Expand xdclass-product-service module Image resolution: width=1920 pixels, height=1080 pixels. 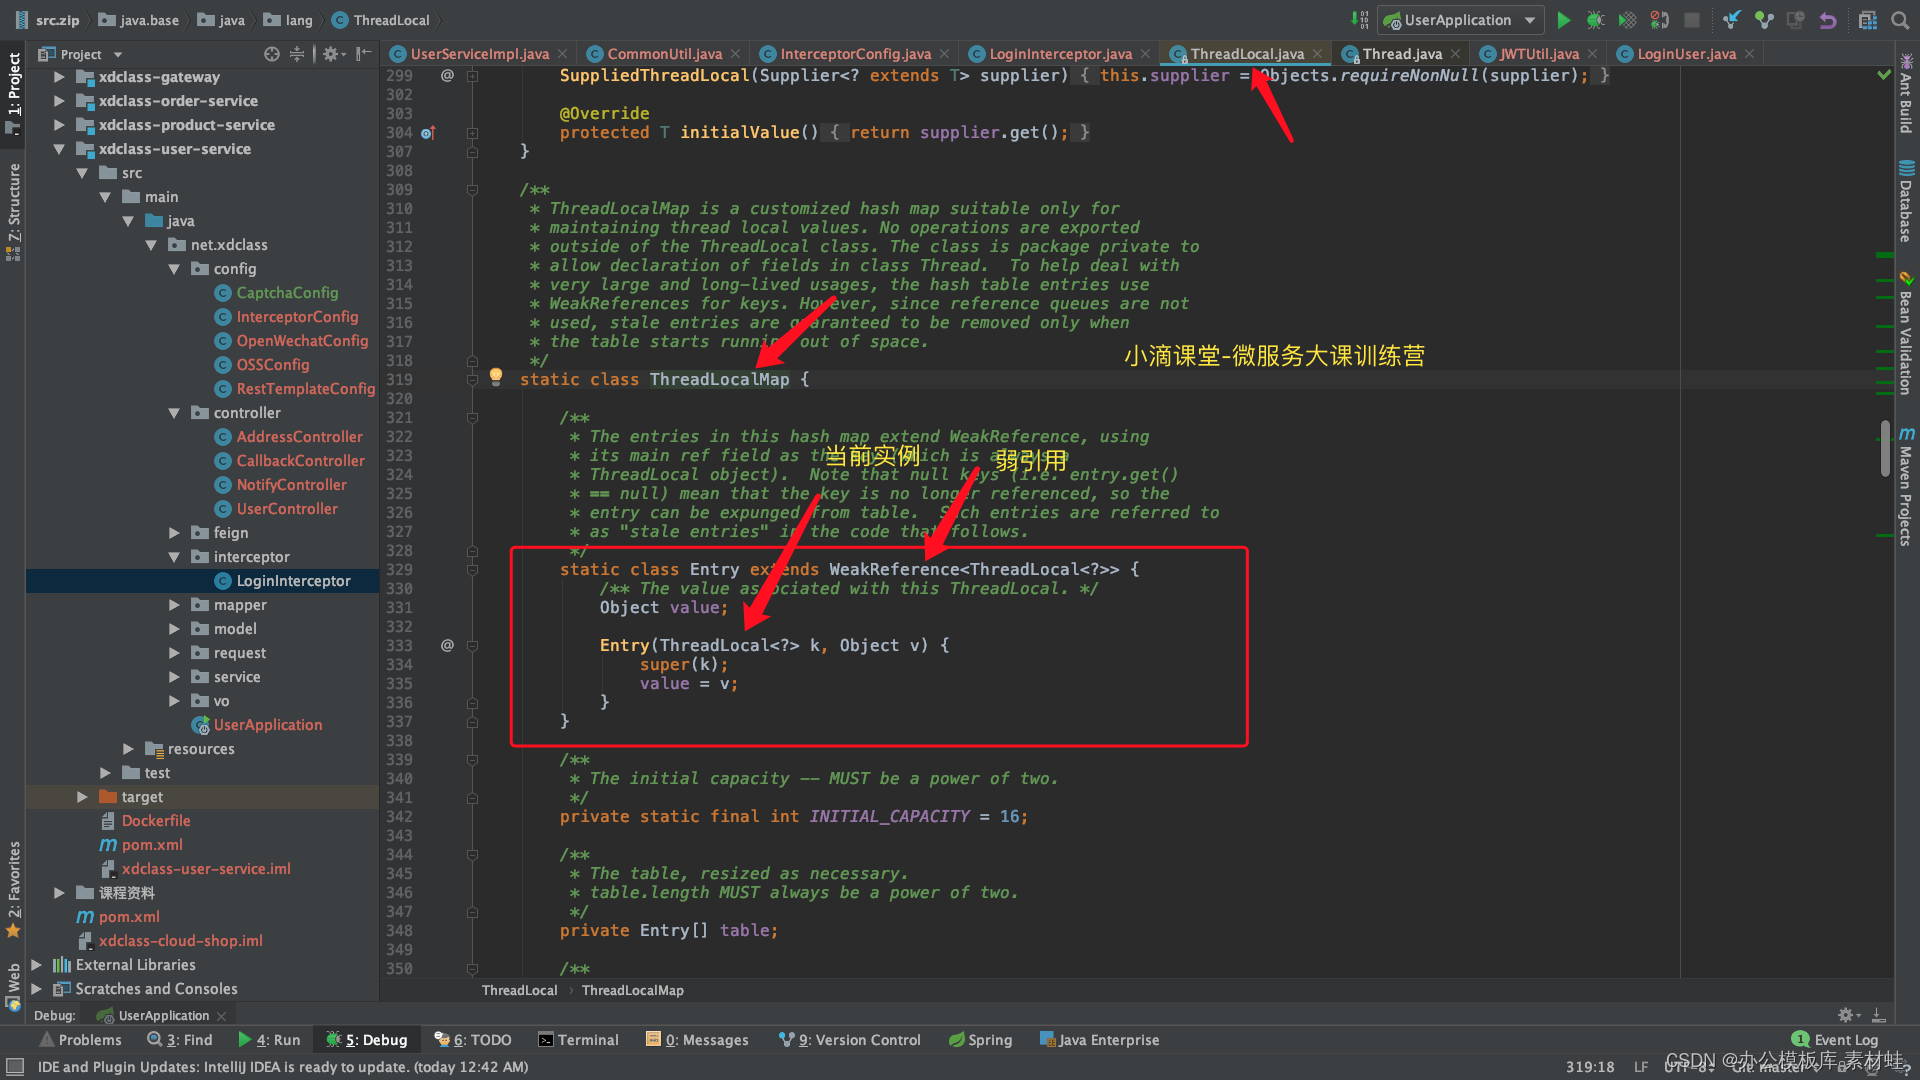click(59, 125)
